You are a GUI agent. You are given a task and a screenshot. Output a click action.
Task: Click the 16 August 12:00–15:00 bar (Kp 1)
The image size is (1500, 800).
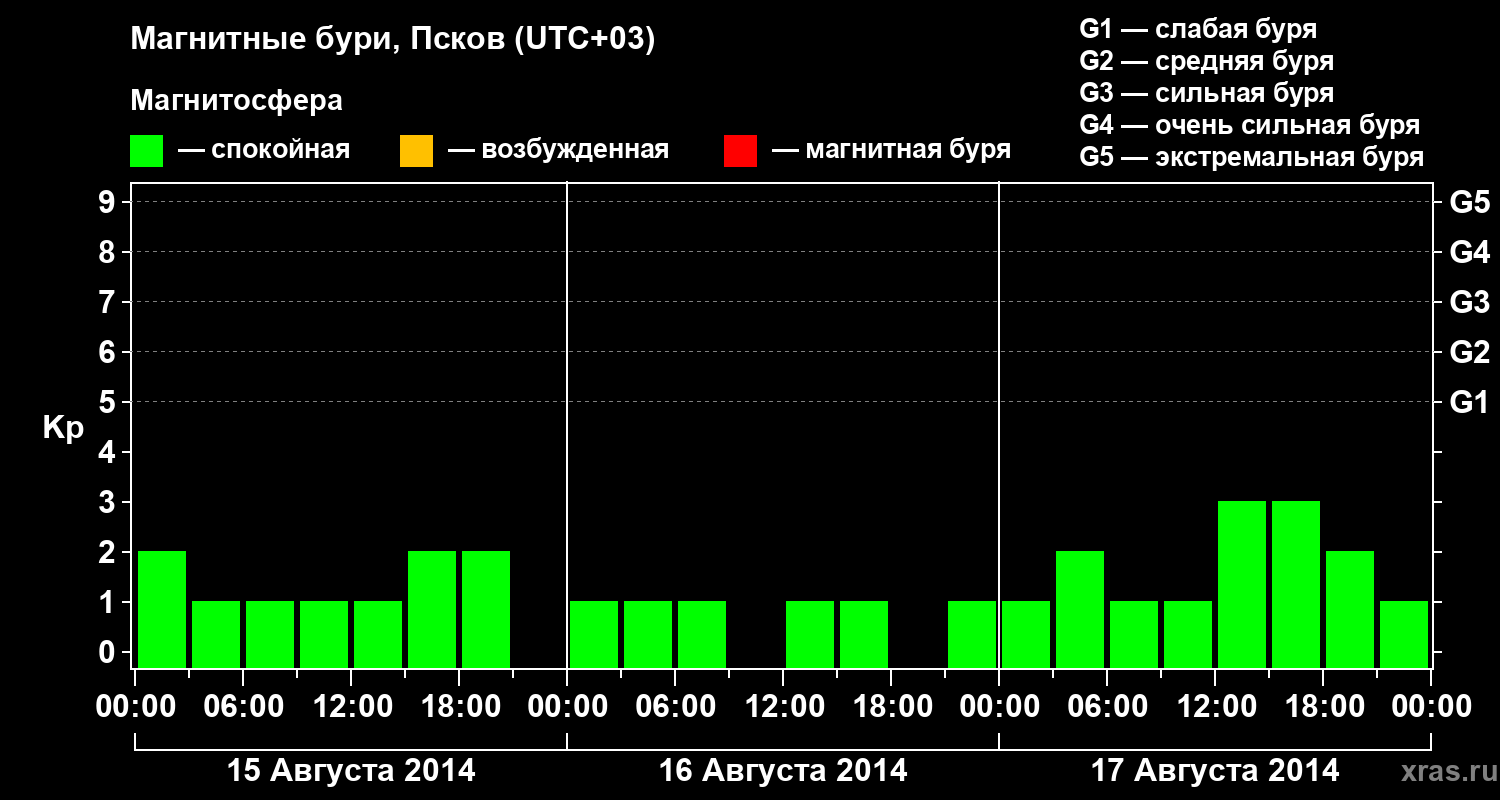click(810, 634)
